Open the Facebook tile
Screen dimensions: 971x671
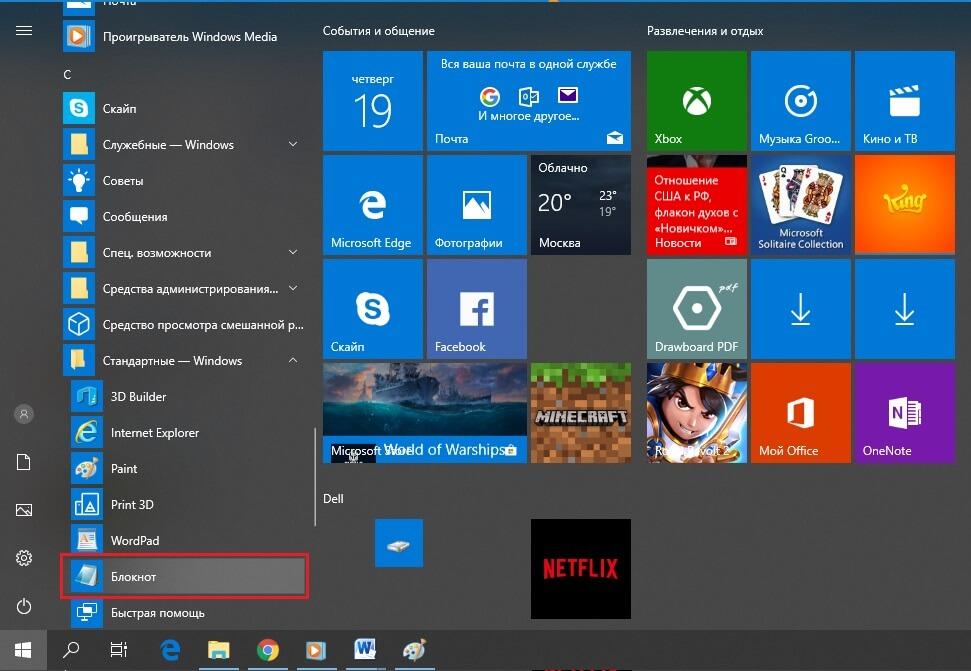coord(477,309)
